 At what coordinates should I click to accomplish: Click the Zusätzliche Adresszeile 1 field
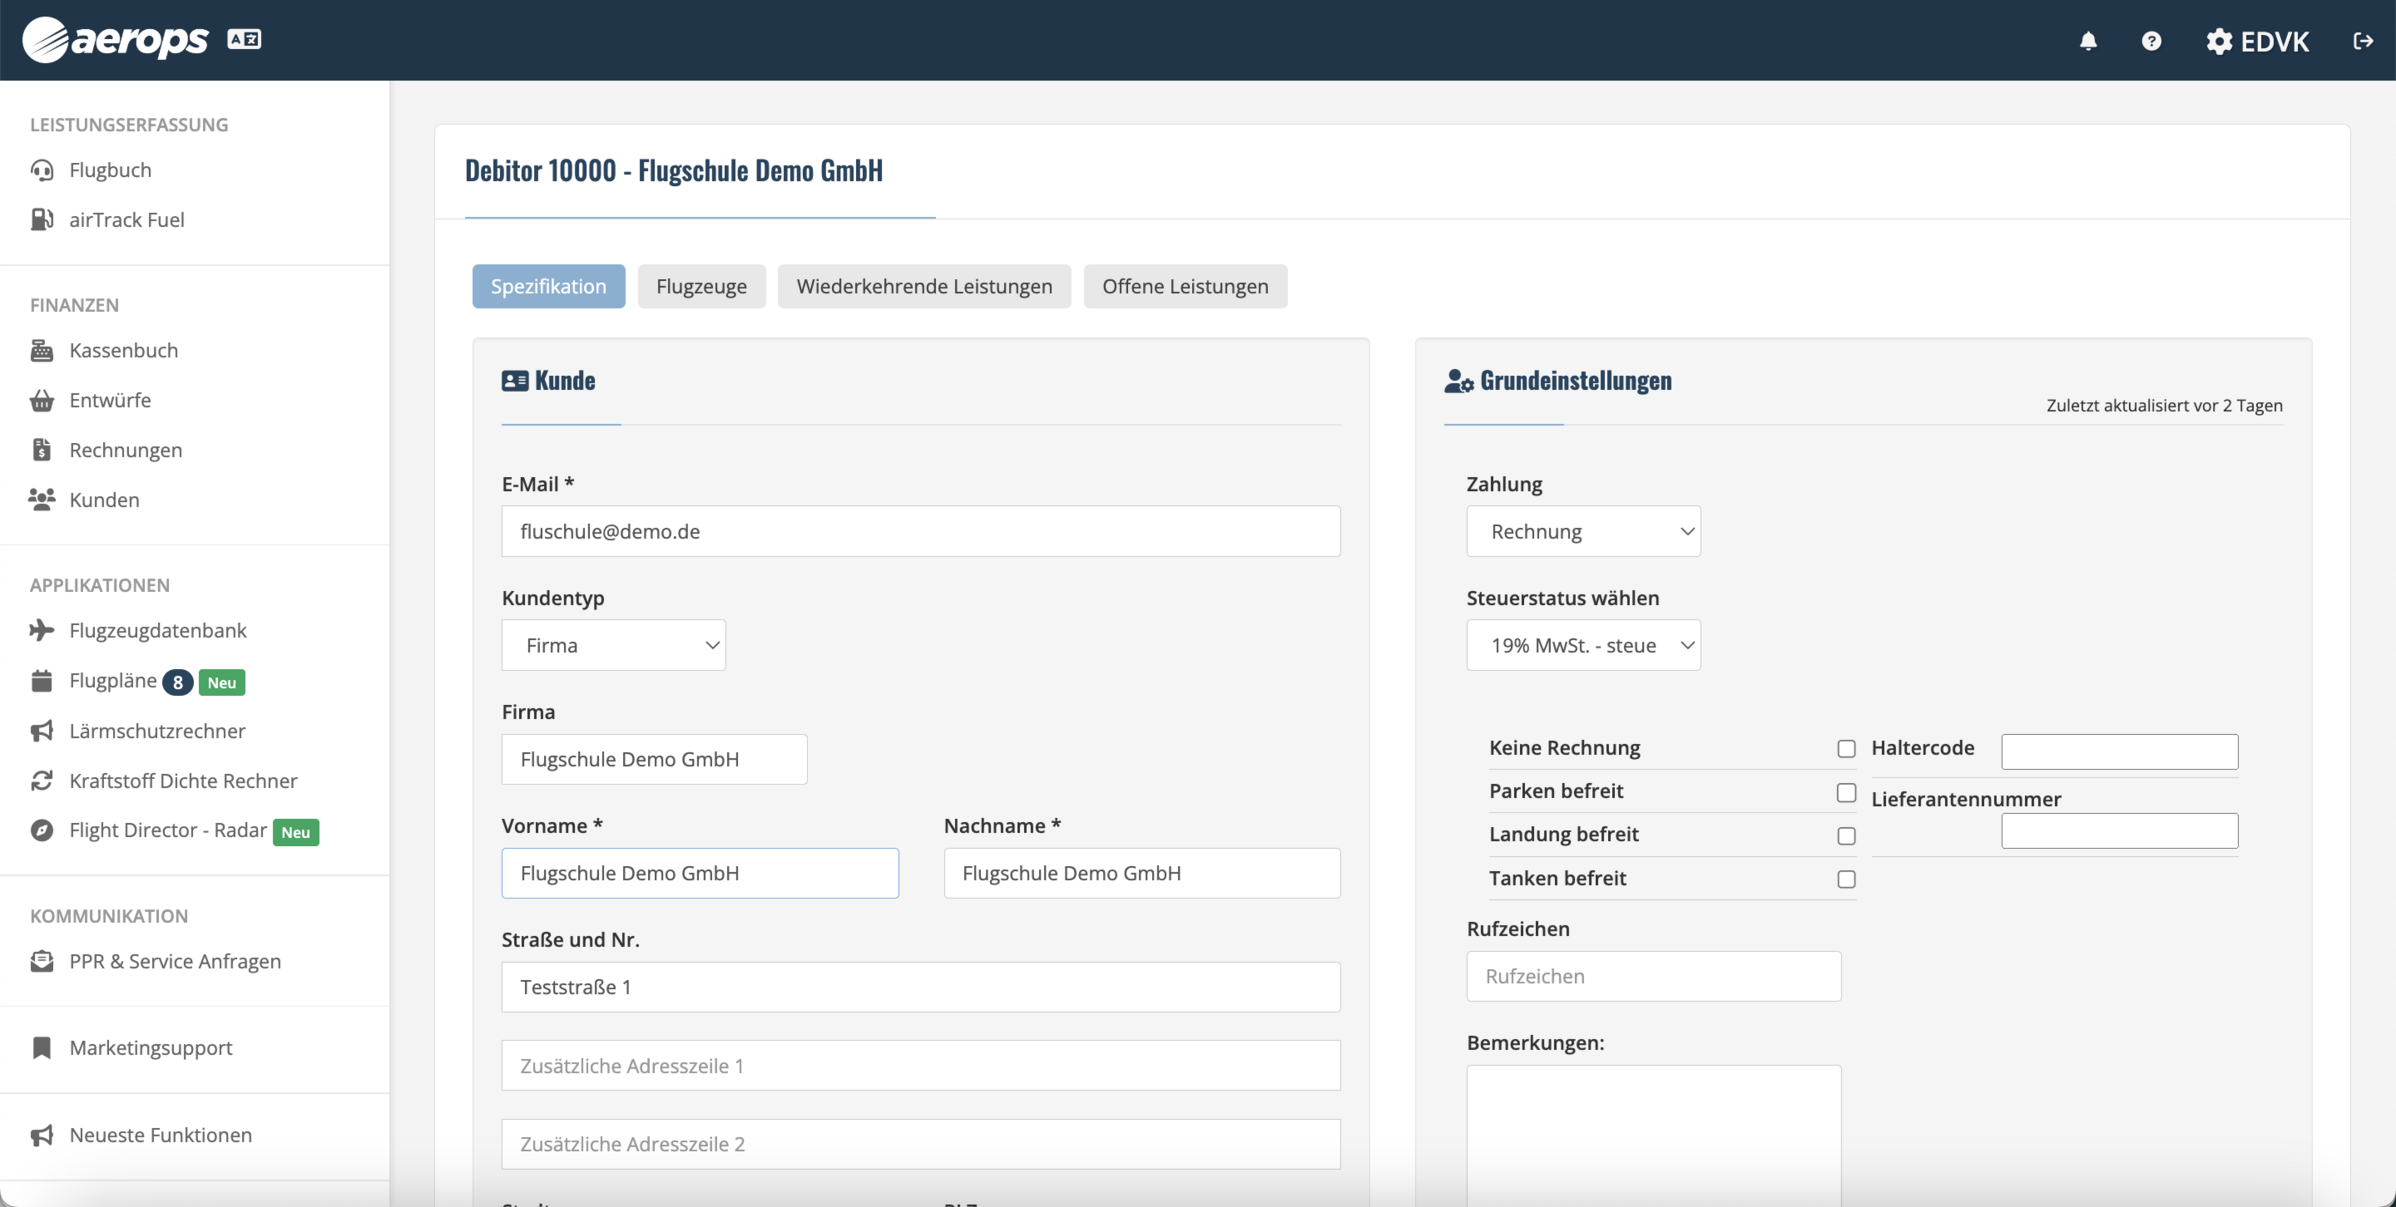(921, 1065)
